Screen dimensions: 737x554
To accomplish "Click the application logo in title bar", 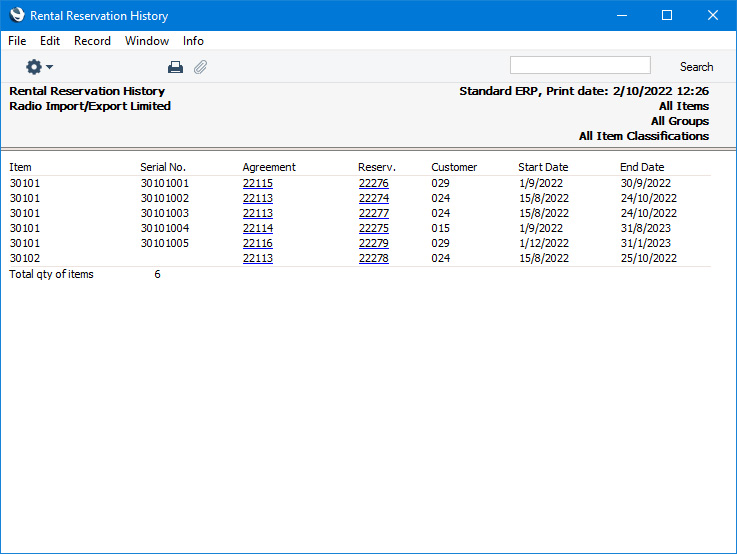I will pos(17,15).
